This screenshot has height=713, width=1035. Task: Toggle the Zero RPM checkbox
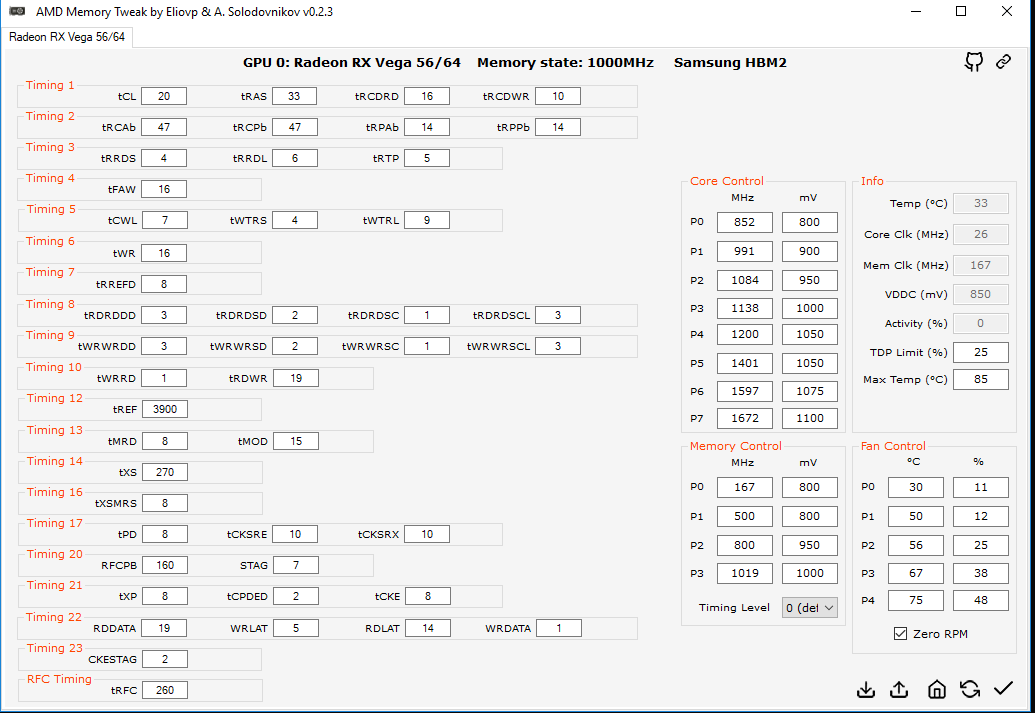point(900,634)
